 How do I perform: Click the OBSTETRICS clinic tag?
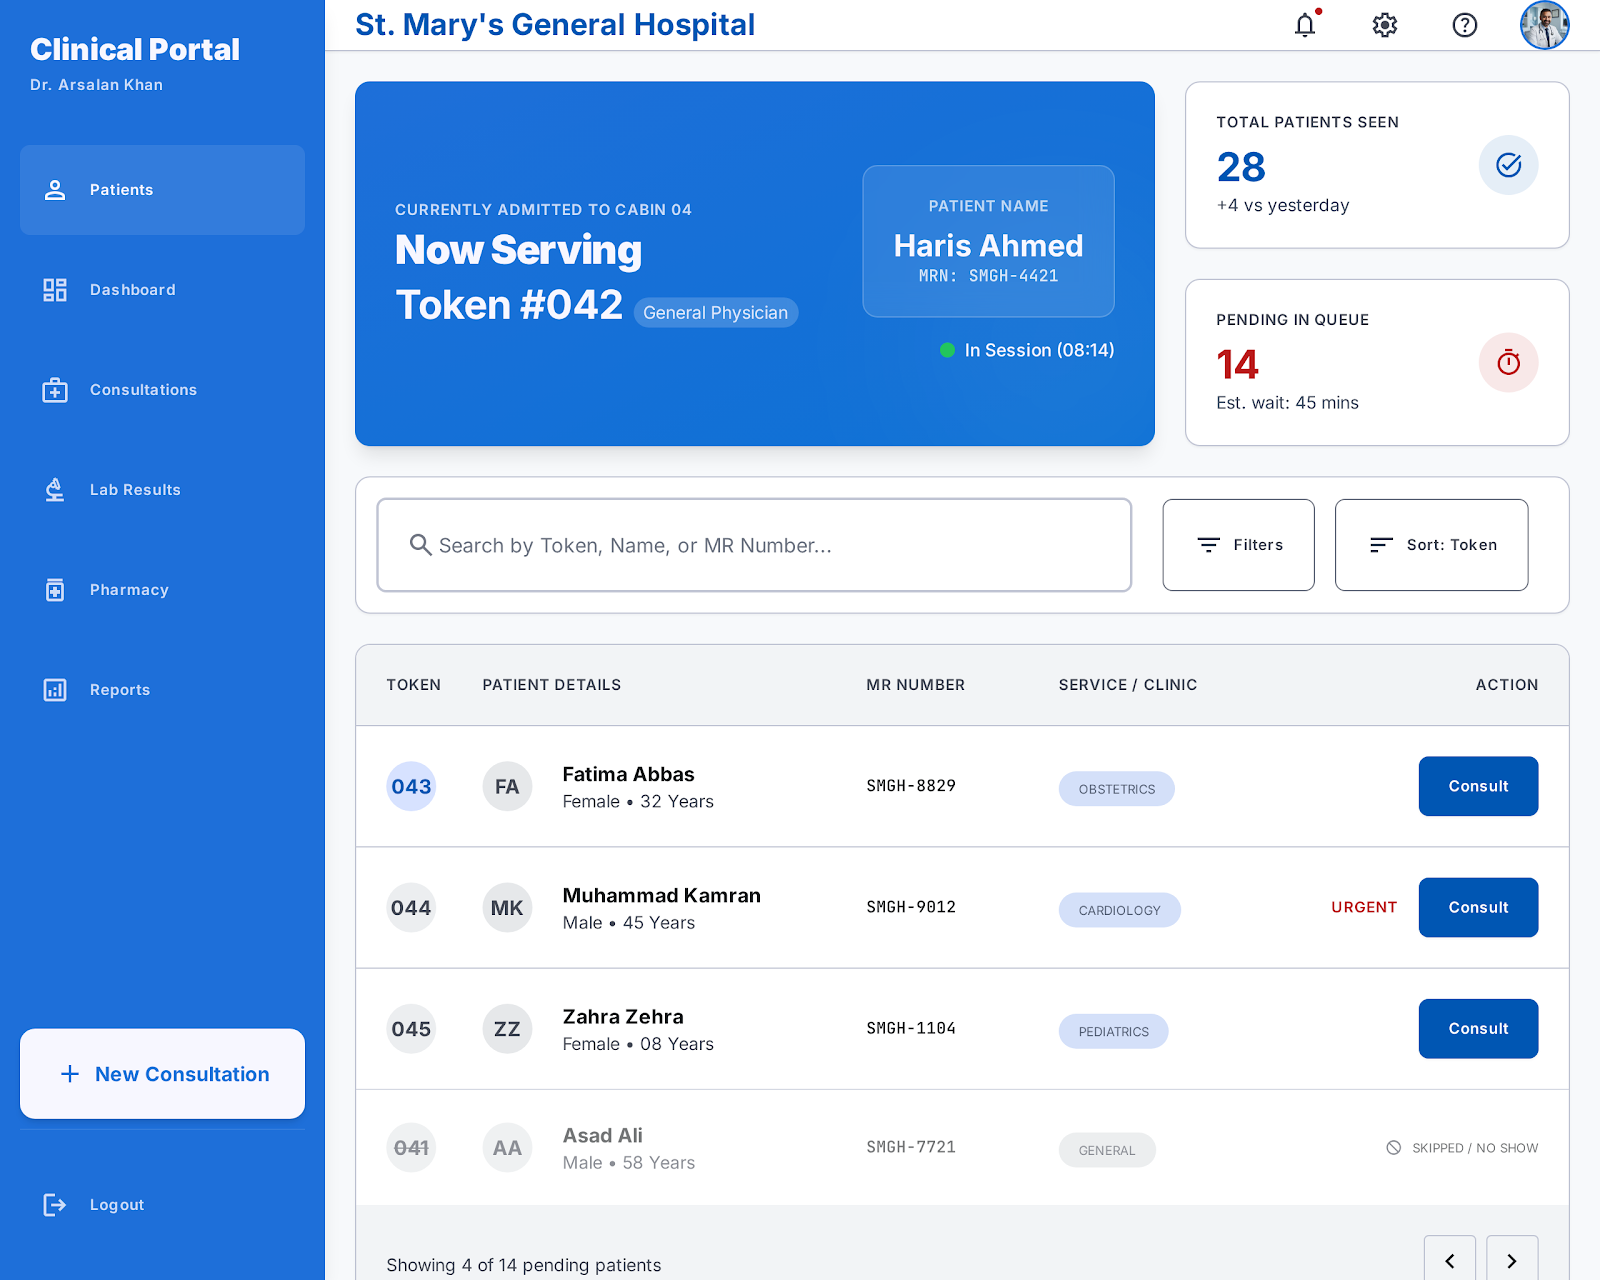pos(1117,789)
